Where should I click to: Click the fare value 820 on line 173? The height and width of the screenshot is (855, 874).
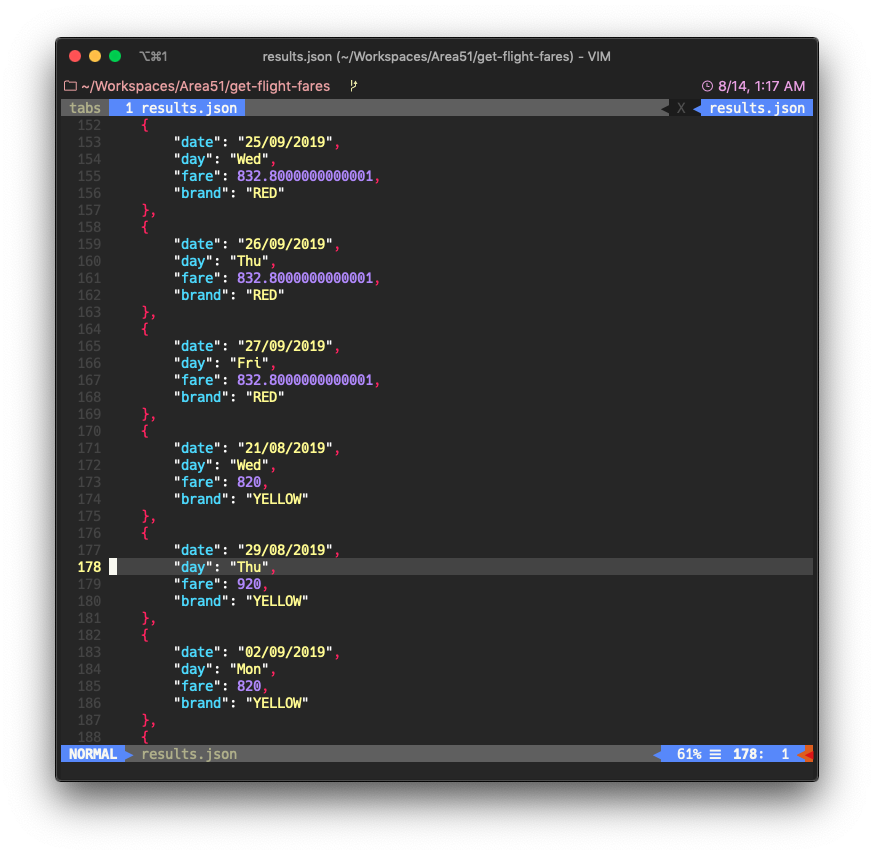point(249,482)
